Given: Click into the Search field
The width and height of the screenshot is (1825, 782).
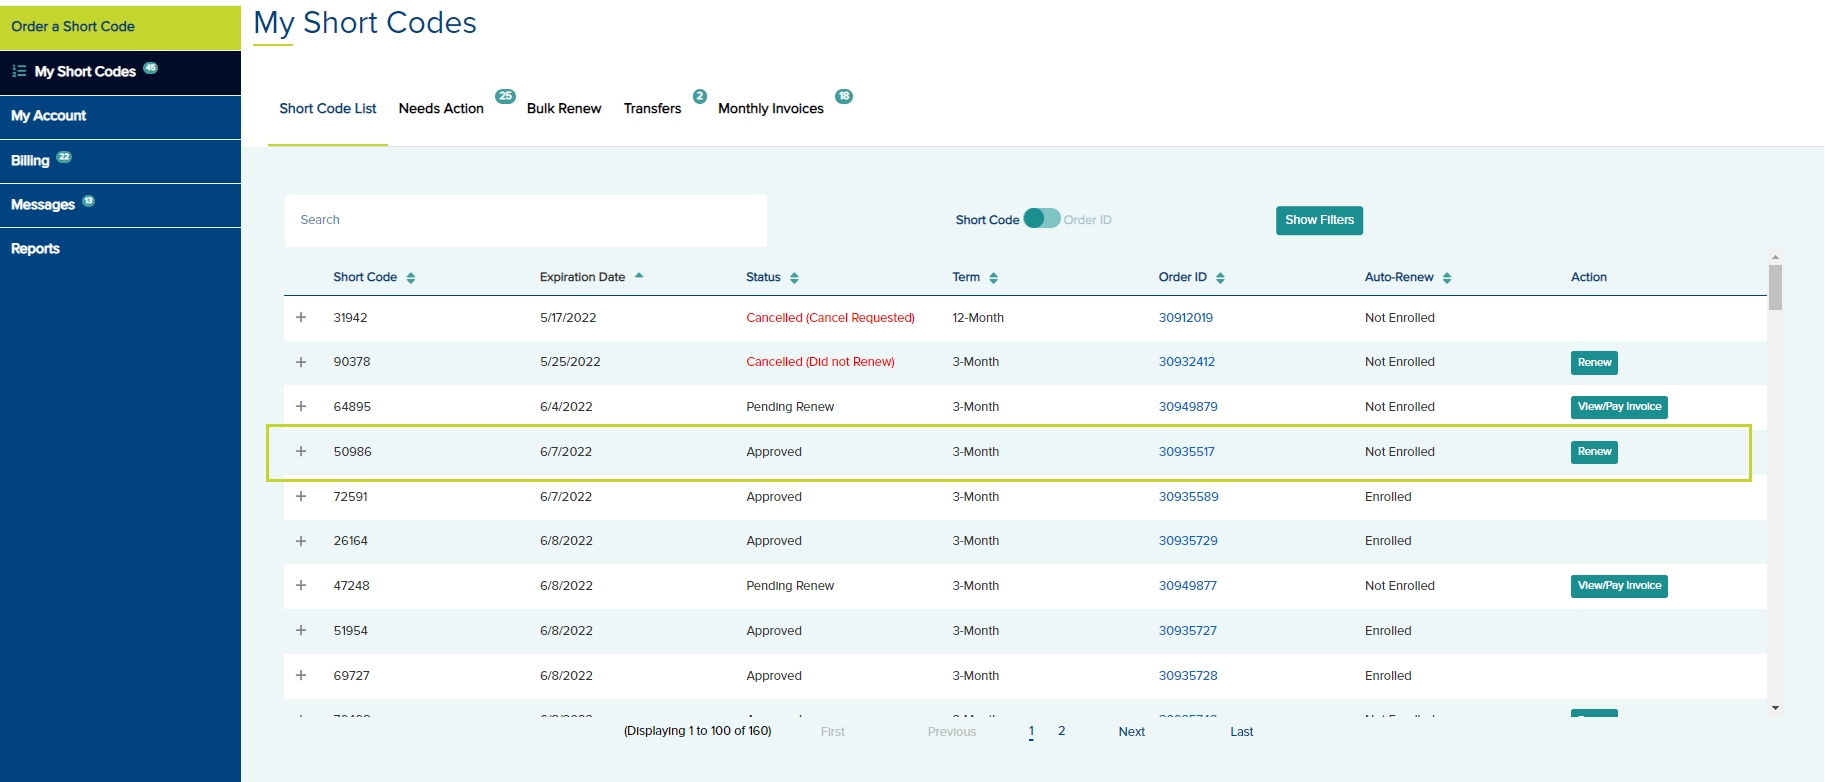Looking at the screenshot, I should (x=525, y=220).
